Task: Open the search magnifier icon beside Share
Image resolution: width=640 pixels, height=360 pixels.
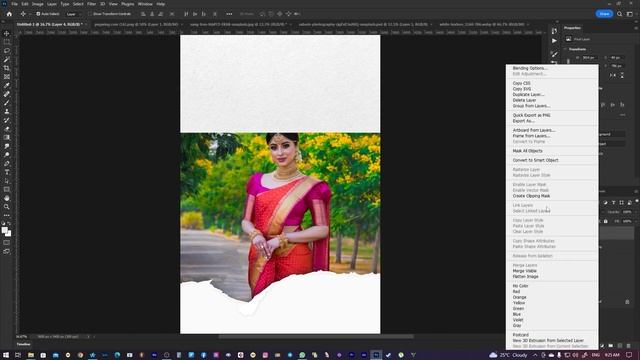Action: pos(620,14)
